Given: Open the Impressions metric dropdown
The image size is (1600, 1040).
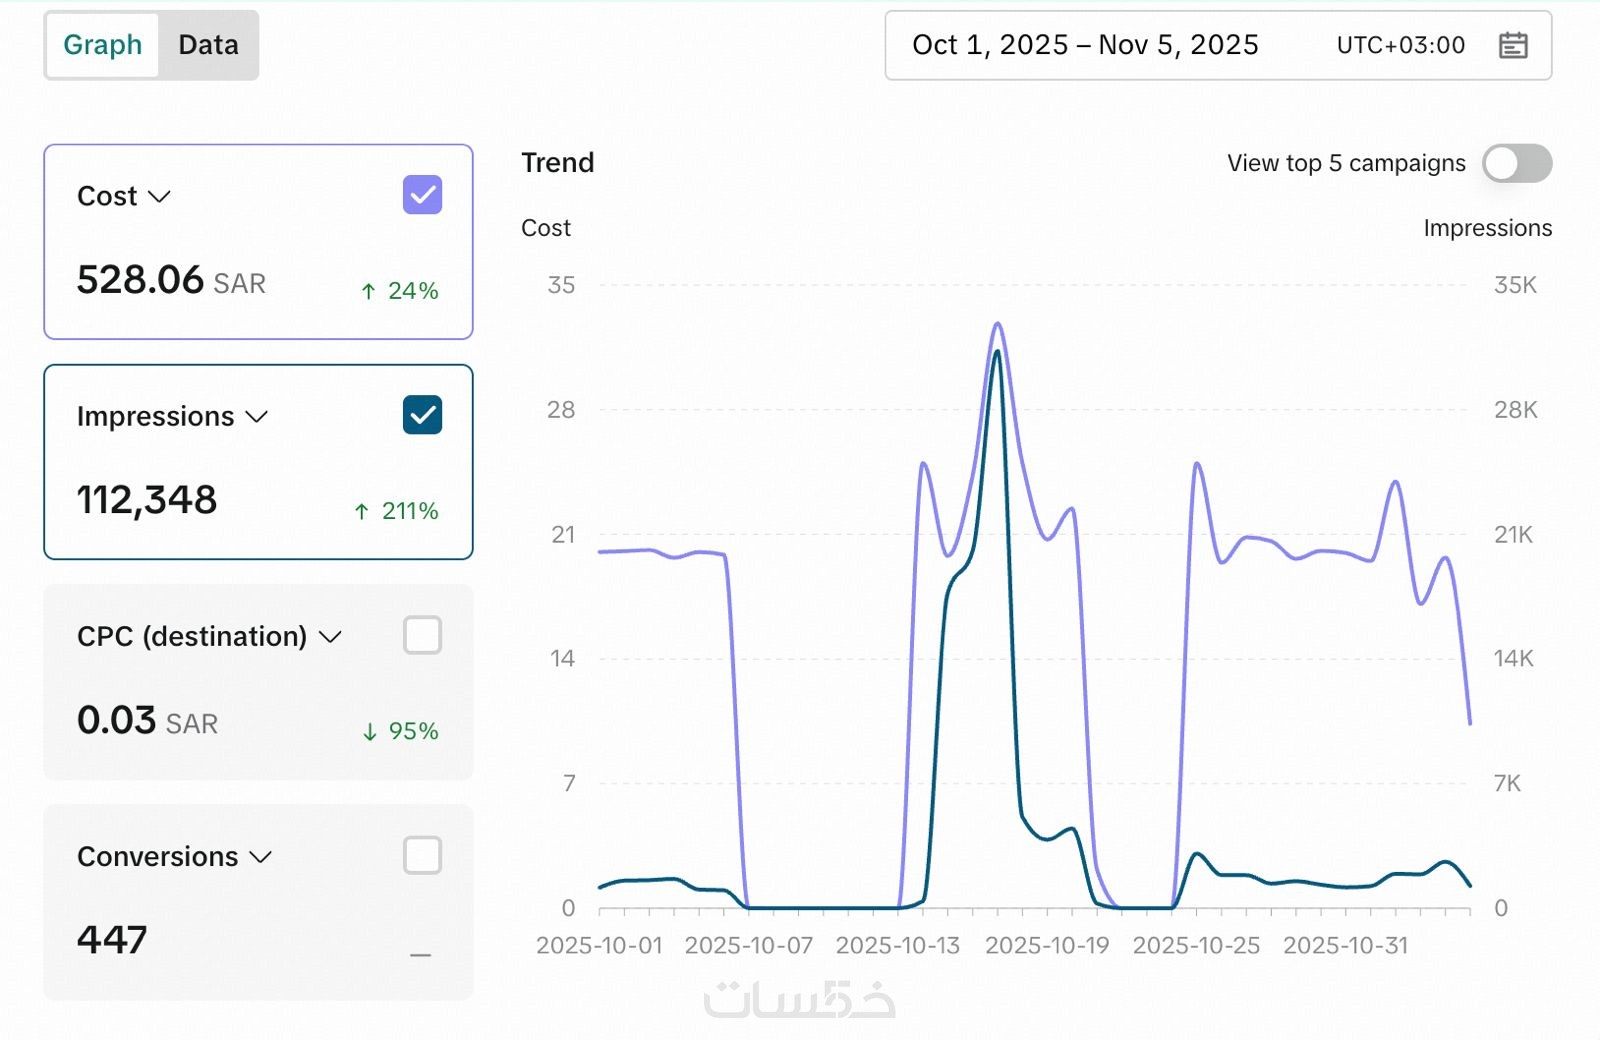Looking at the screenshot, I should coord(257,416).
